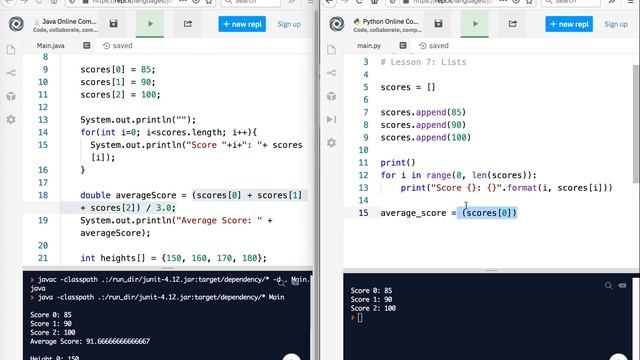Share the Java repl with the share icon

pos(188,24)
